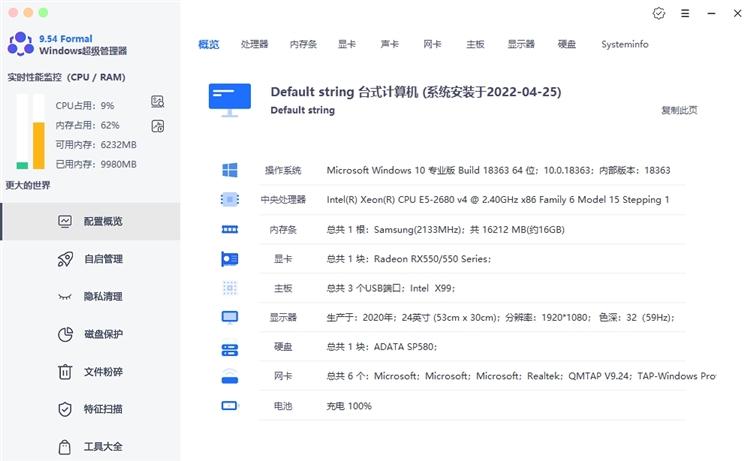Image resolution: width=750 pixels, height=461 pixels.
Task: Click the green CPU usage bar
Action: coord(22,165)
